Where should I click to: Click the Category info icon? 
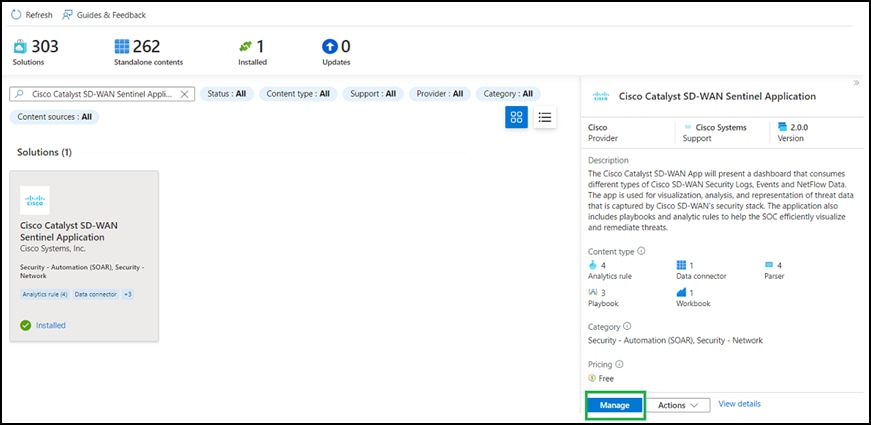(627, 326)
